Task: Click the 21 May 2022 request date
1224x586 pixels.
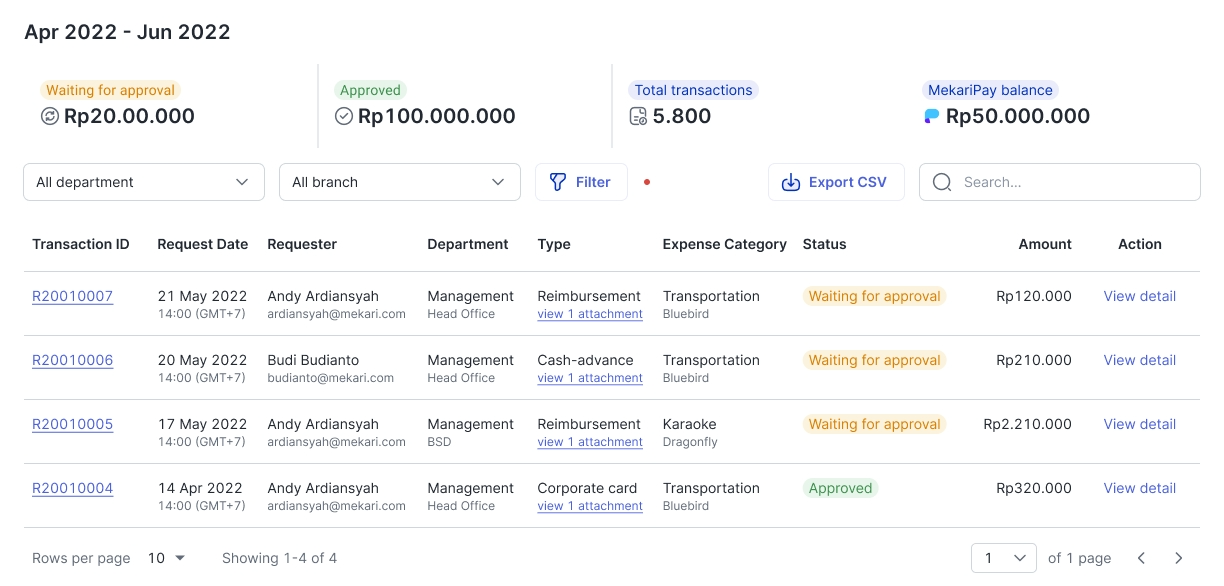Action: coord(203,296)
